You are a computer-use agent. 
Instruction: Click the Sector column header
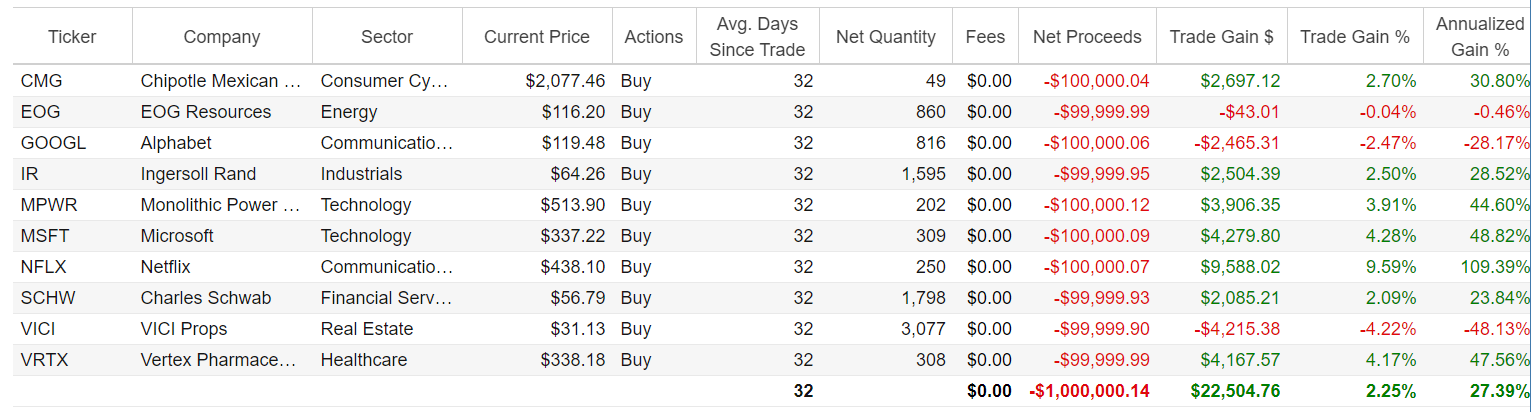(387, 37)
